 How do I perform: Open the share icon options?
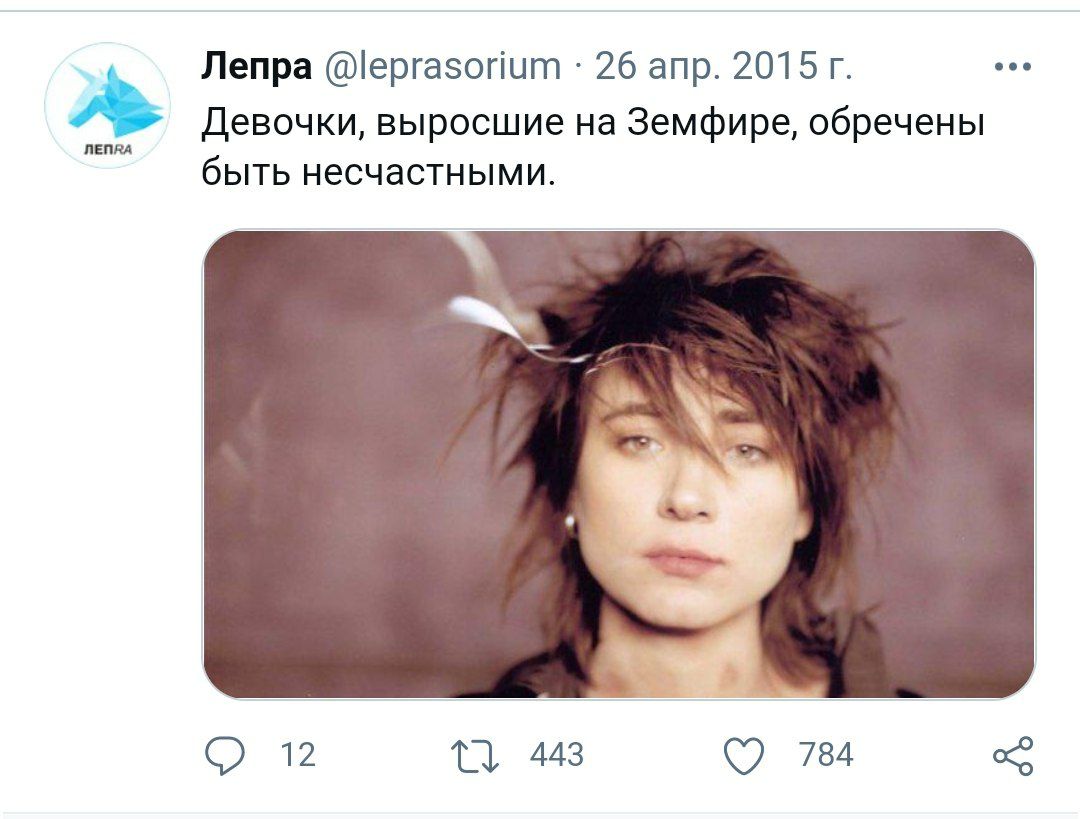point(1013,756)
